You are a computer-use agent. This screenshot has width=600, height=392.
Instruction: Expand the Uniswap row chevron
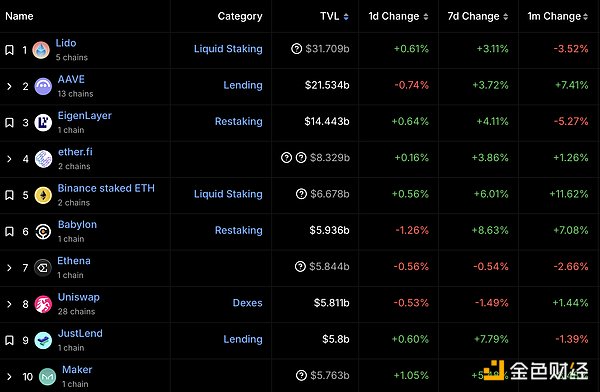point(9,304)
